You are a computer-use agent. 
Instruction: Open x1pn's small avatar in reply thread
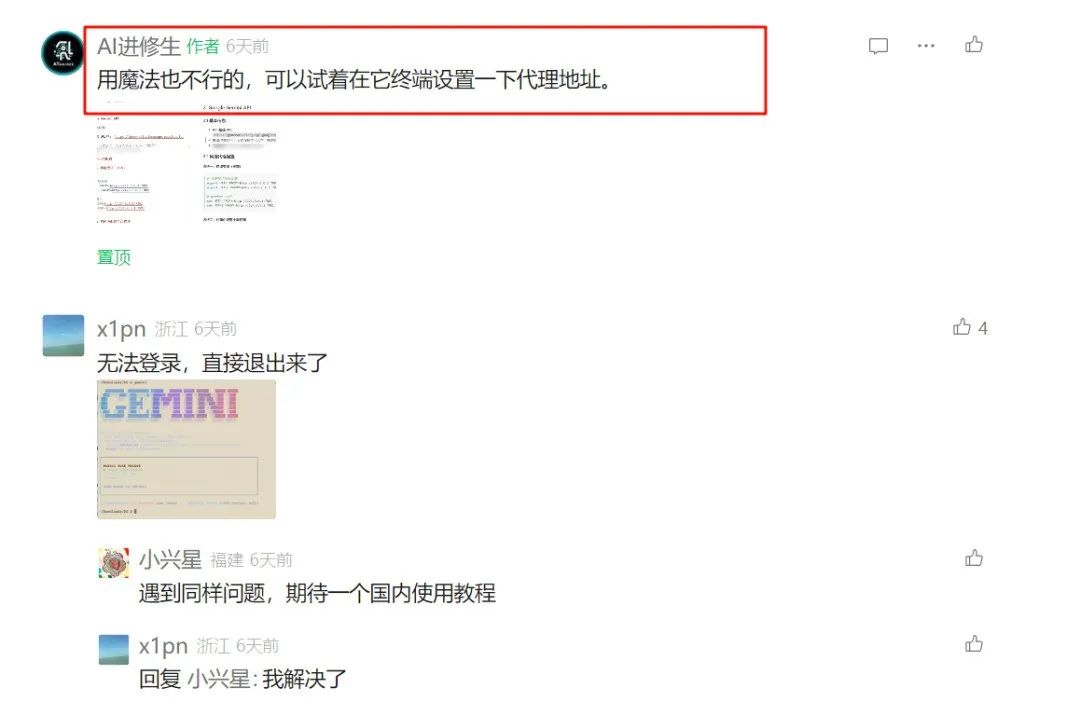114,649
